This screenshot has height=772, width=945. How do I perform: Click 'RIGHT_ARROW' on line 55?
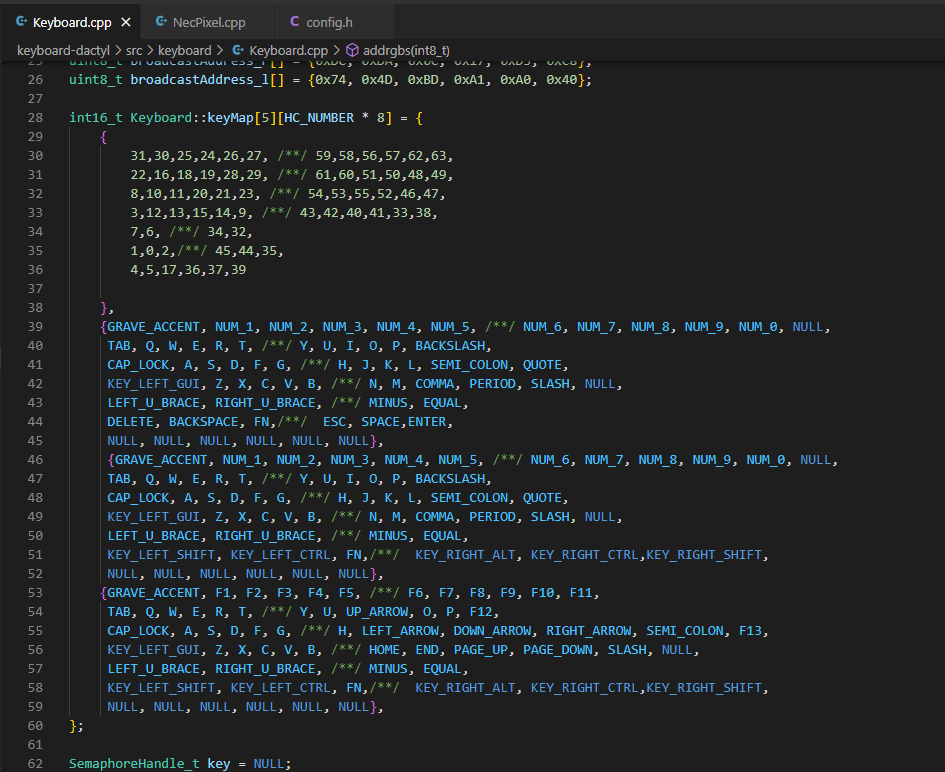point(589,630)
